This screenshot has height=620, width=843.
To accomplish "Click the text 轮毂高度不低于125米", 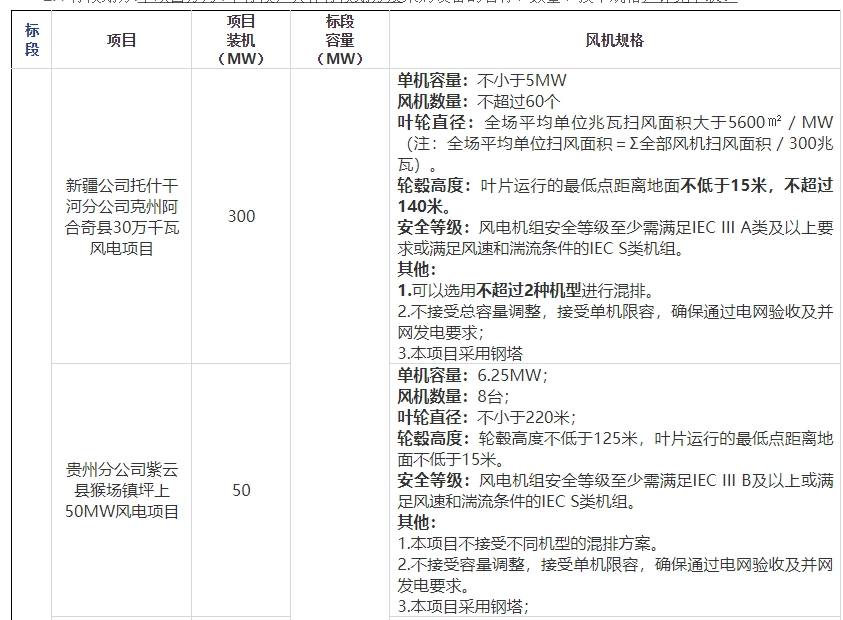I will 560,438.
